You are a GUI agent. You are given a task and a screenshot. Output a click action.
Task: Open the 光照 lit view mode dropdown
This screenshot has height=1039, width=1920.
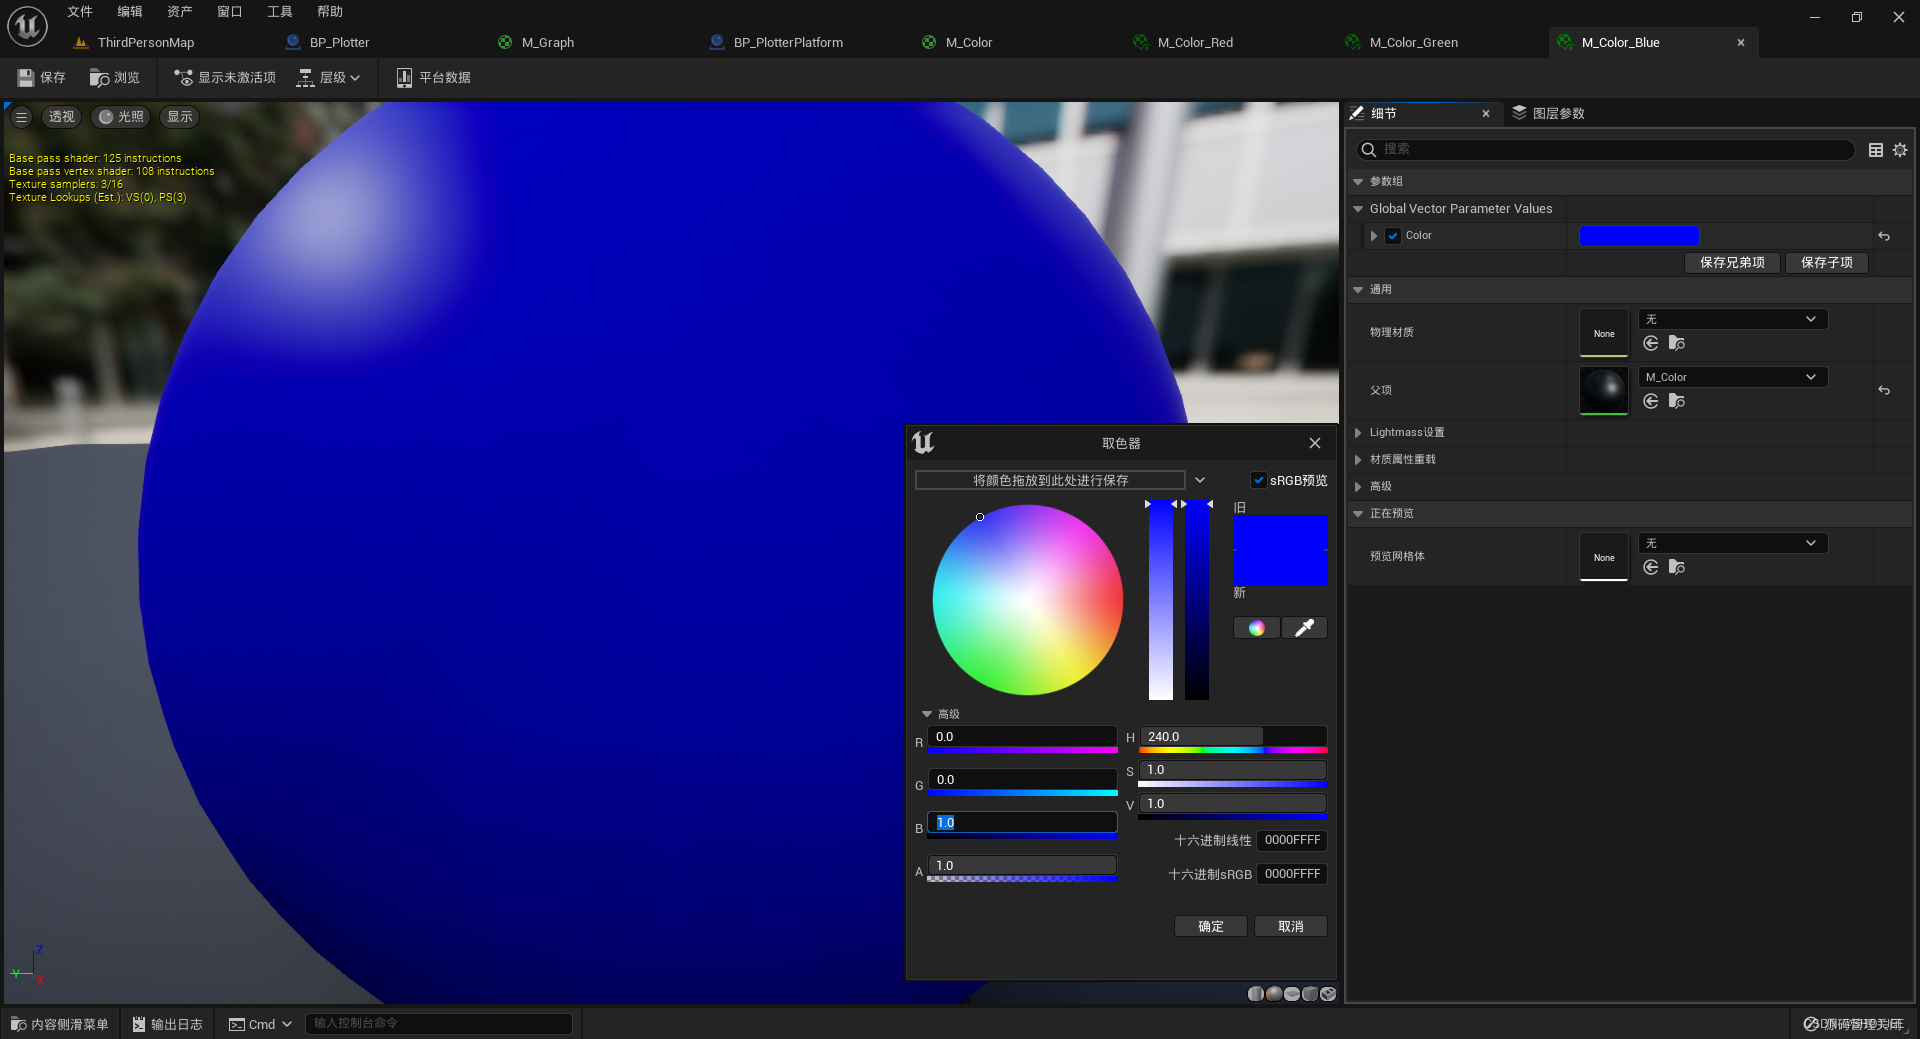(x=120, y=117)
